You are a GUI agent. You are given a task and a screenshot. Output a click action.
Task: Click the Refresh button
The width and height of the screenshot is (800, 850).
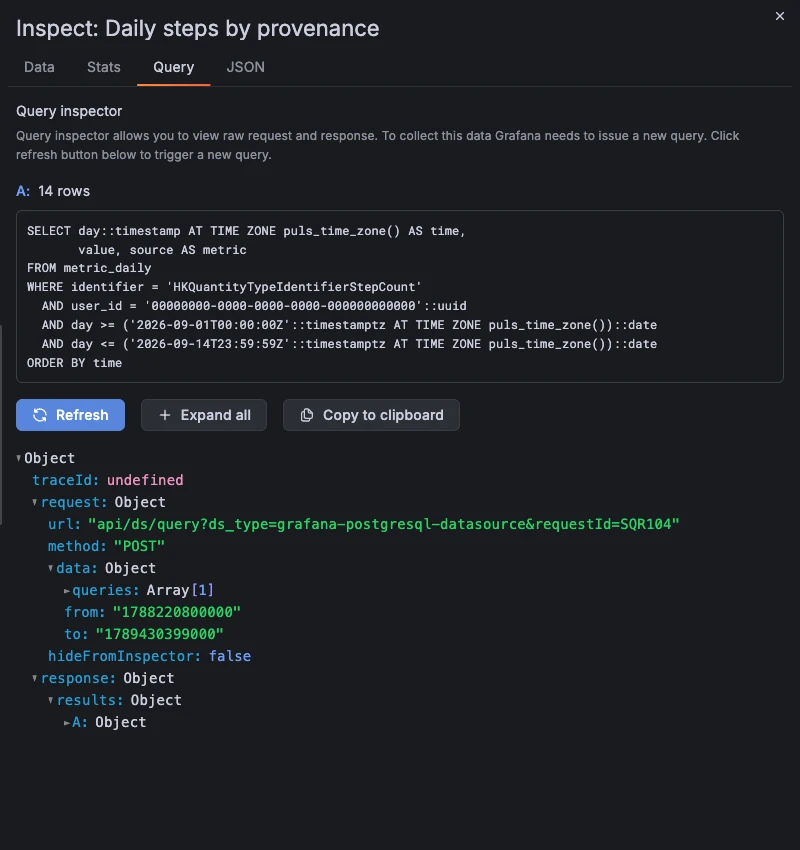pyautogui.click(x=70, y=415)
